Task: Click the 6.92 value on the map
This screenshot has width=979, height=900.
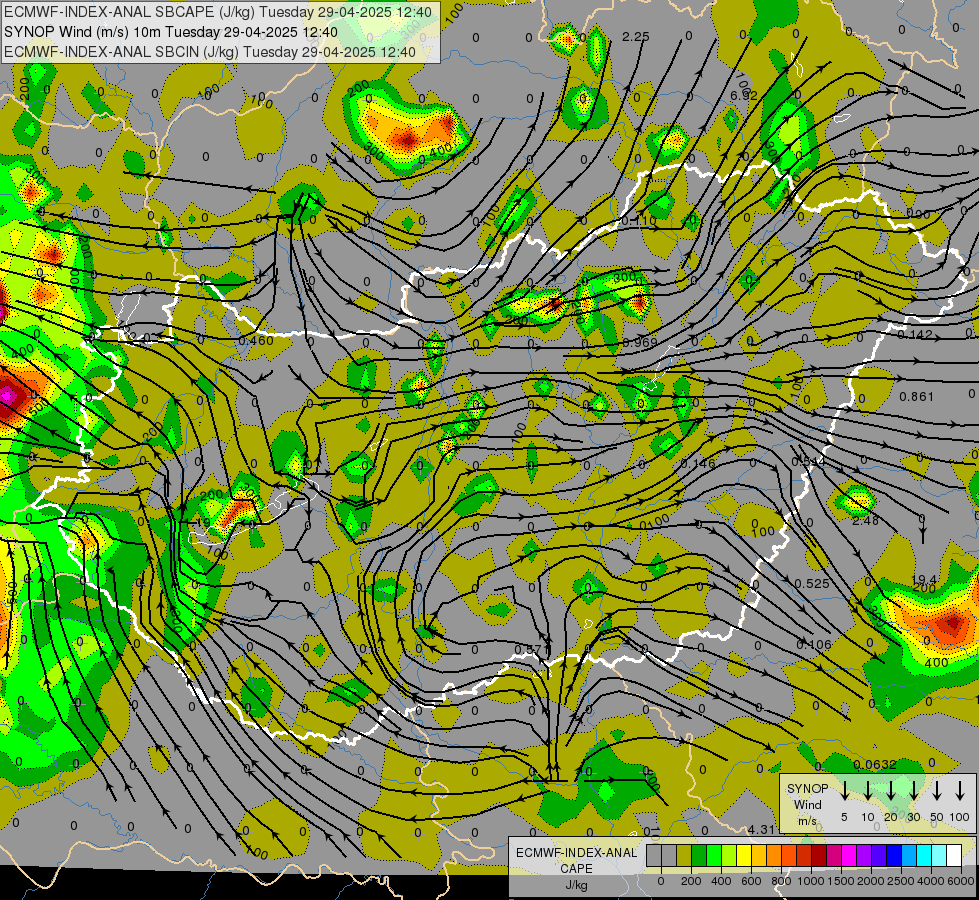Action: (x=744, y=96)
